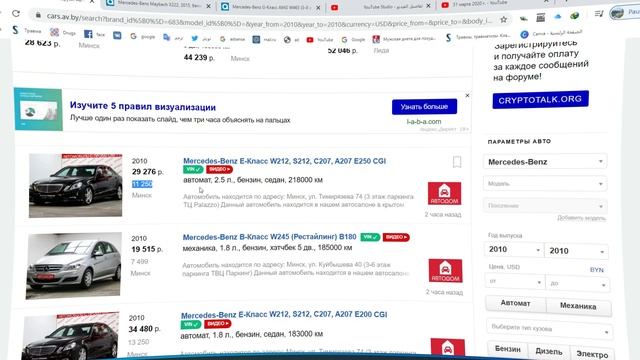The width and height of the screenshot is (640, 360).
Task: Click the Автодом dealer logo on E250 listing
Action: [444, 193]
